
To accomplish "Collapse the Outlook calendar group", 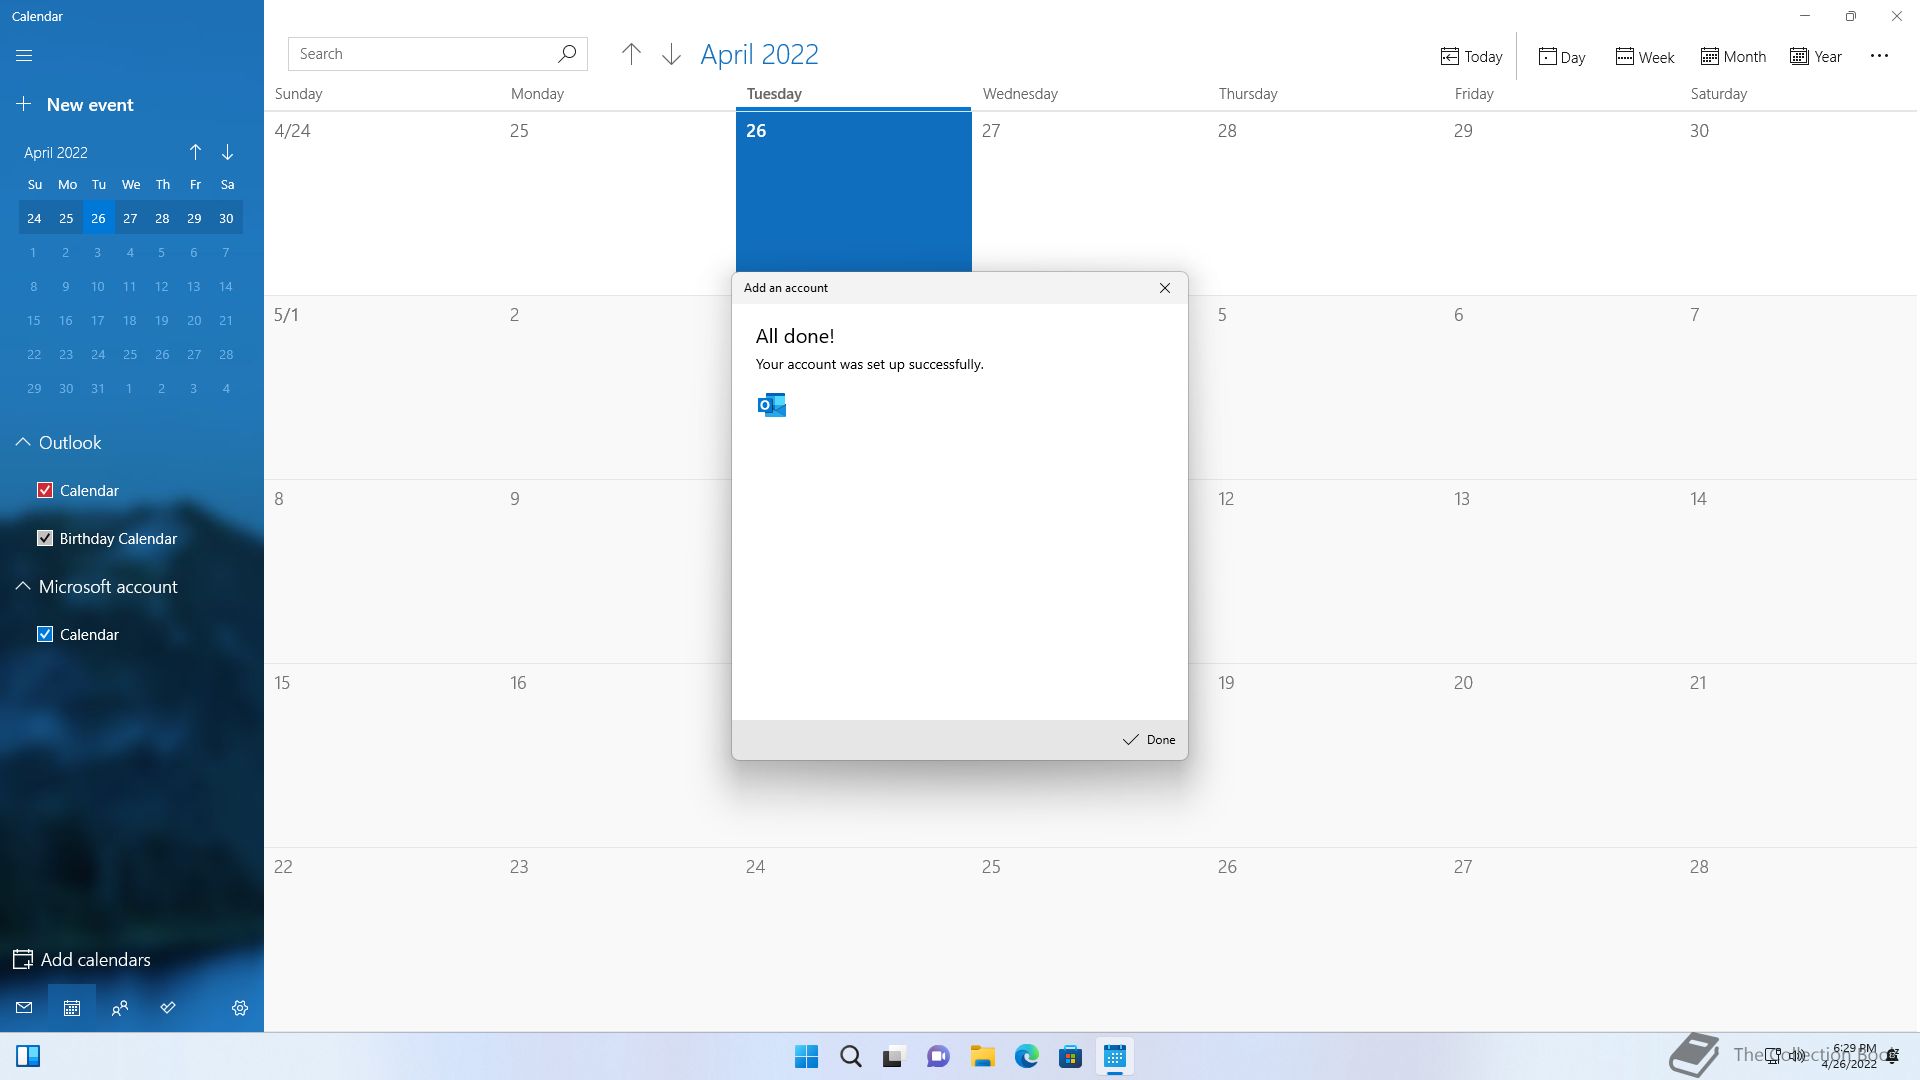I will [23, 442].
